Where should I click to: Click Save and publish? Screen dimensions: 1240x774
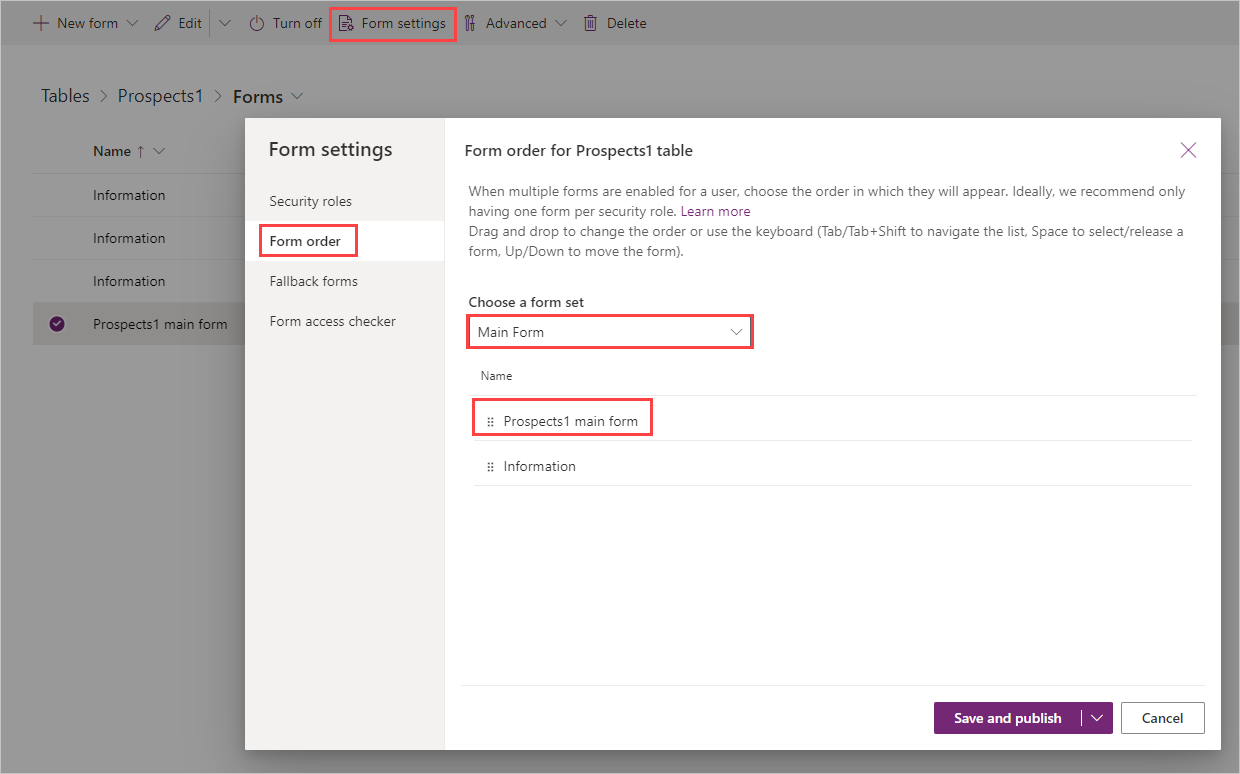coord(1007,718)
